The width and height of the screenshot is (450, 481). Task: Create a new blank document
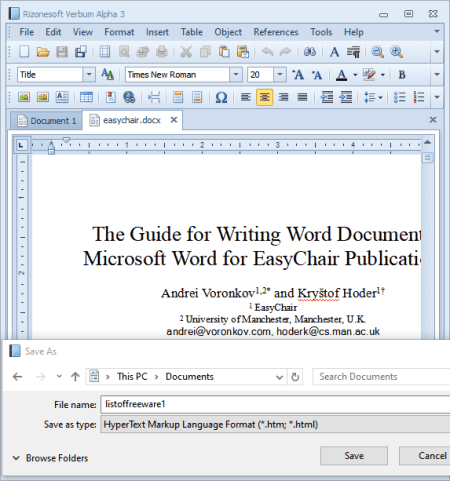pos(24,52)
